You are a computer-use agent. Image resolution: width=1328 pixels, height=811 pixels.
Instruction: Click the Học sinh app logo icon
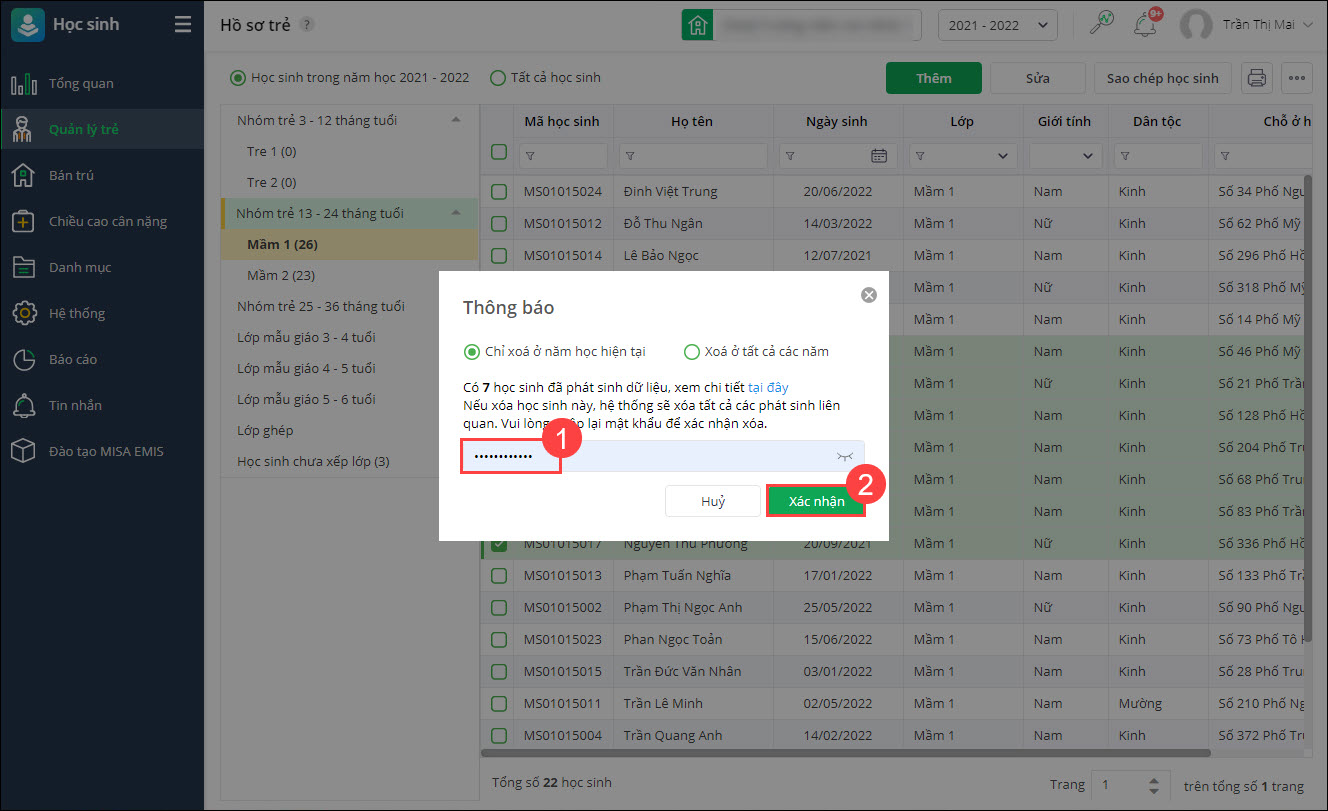point(26,25)
